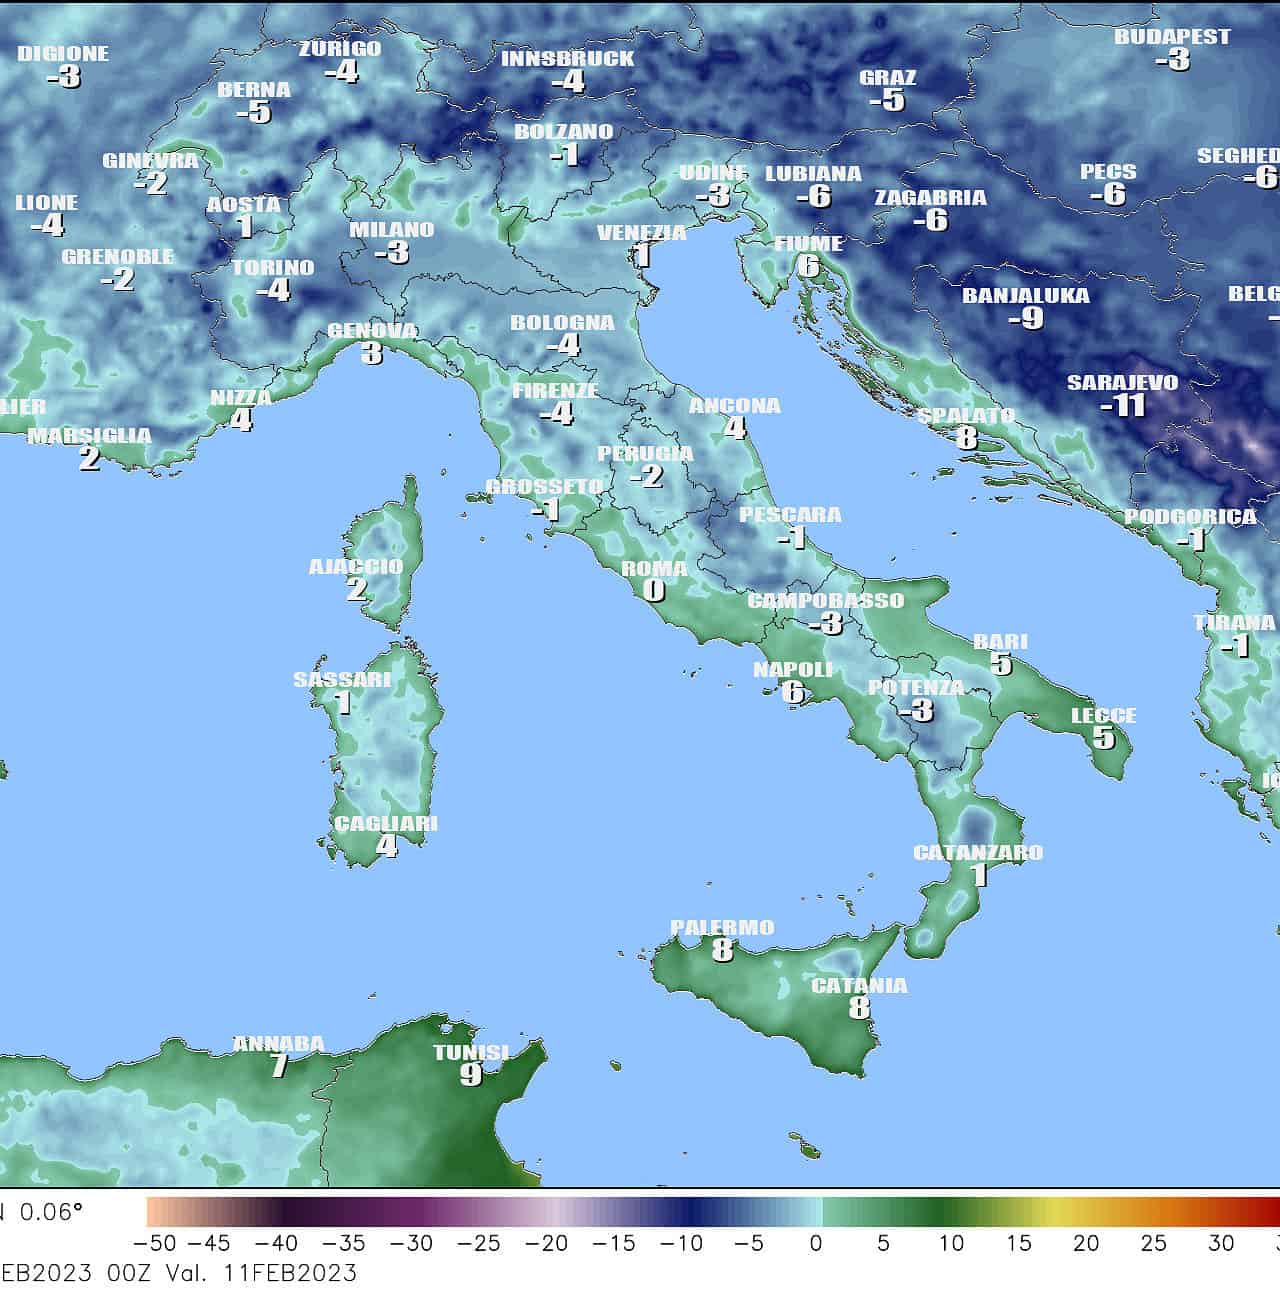1280x1296 pixels.
Task: Select the BARI city label
Action: pos(1001,642)
